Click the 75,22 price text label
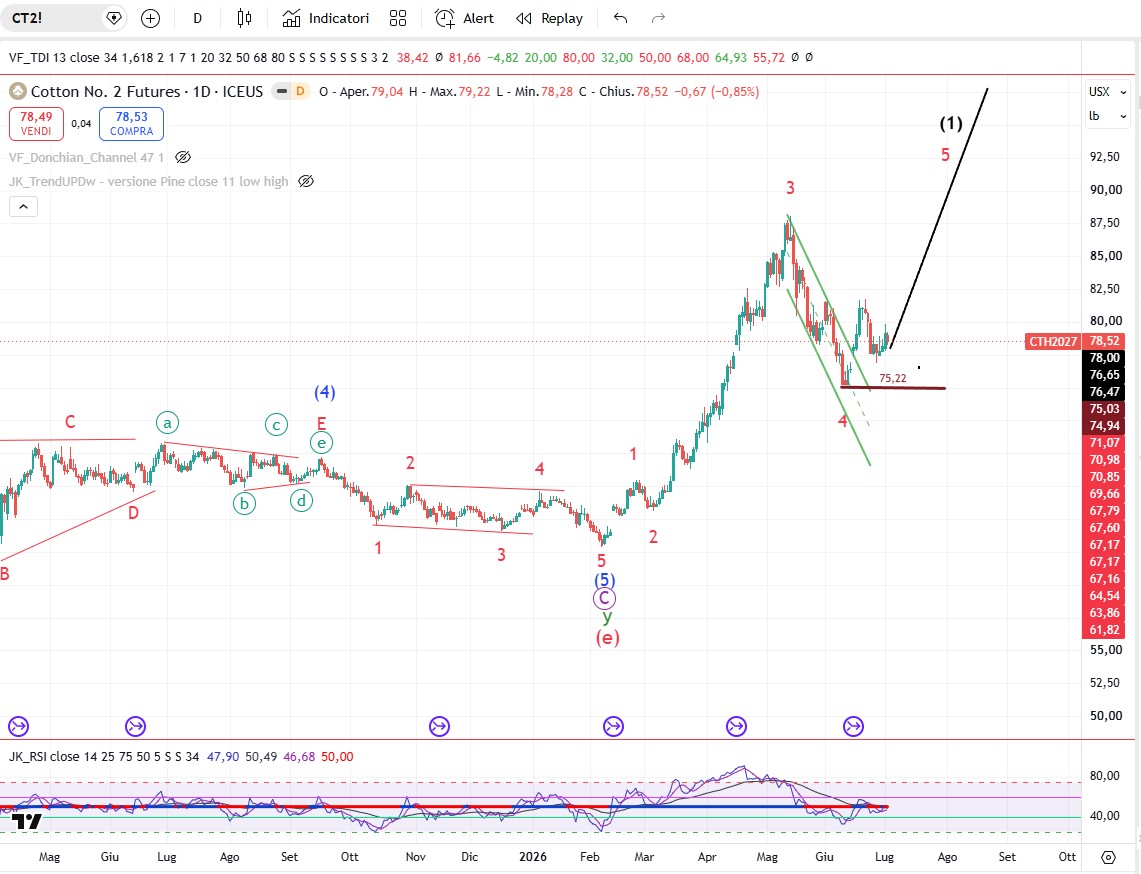The height and width of the screenshot is (874, 1141). [x=893, y=378]
